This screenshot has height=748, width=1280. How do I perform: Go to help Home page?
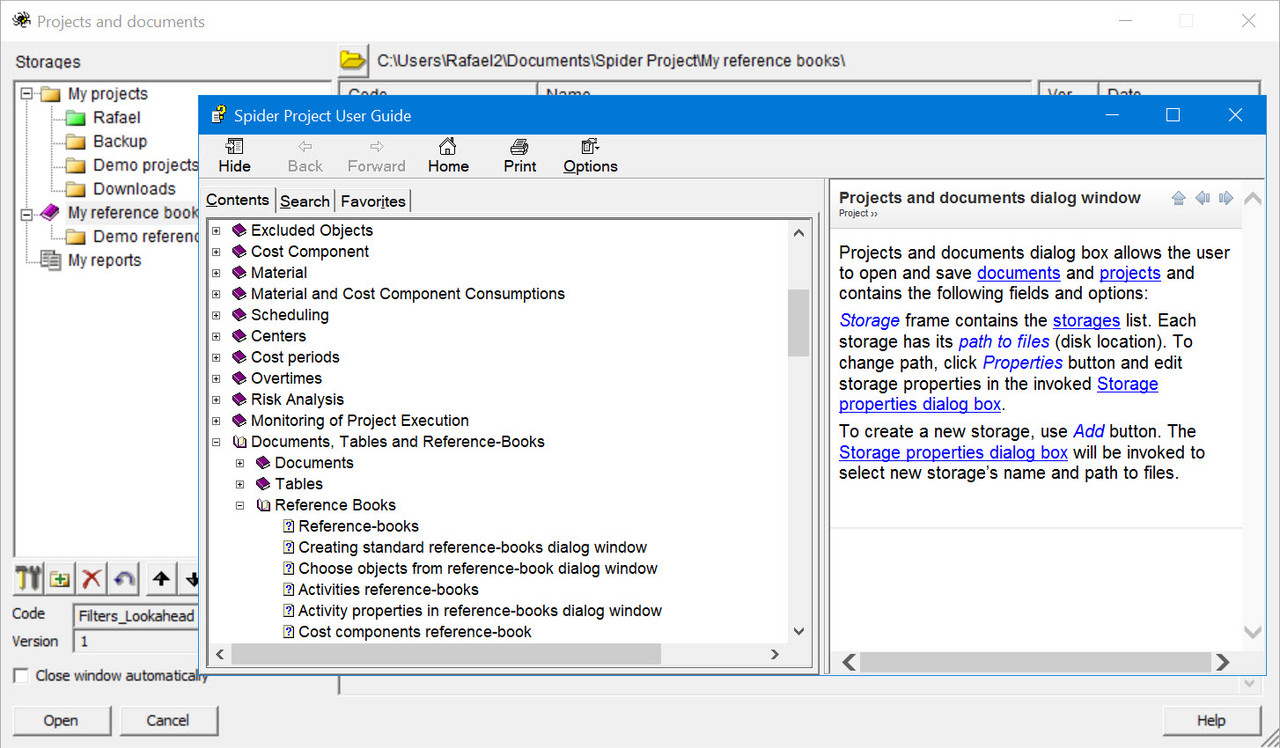pyautogui.click(x=448, y=156)
